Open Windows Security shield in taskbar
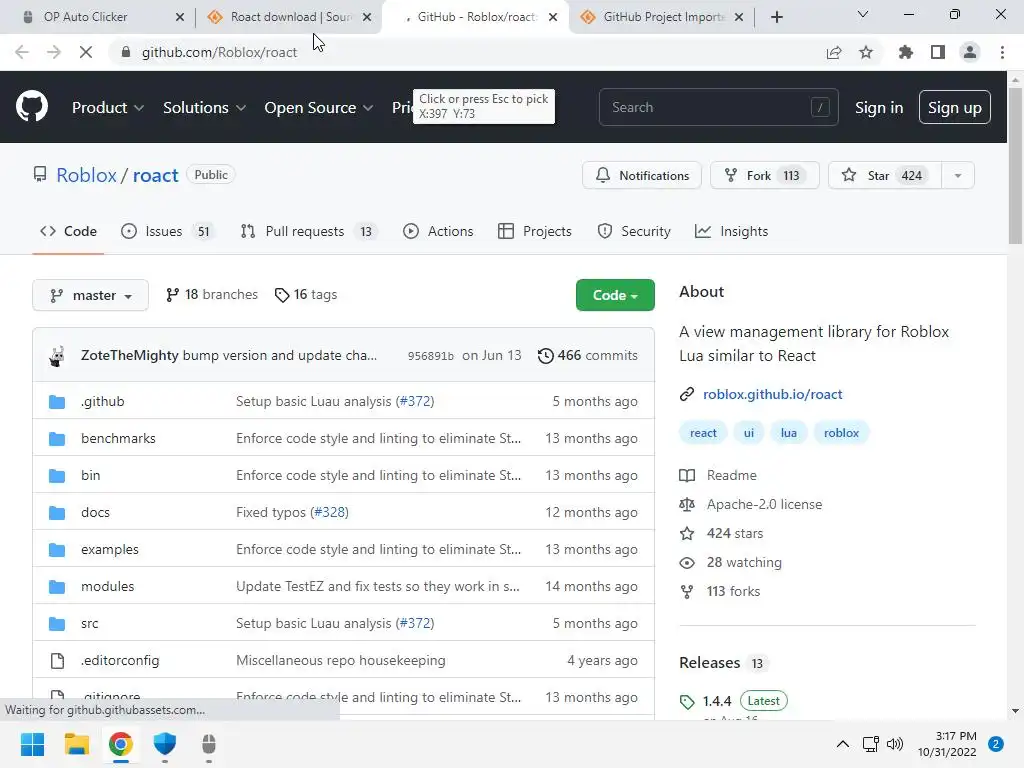 point(165,744)
